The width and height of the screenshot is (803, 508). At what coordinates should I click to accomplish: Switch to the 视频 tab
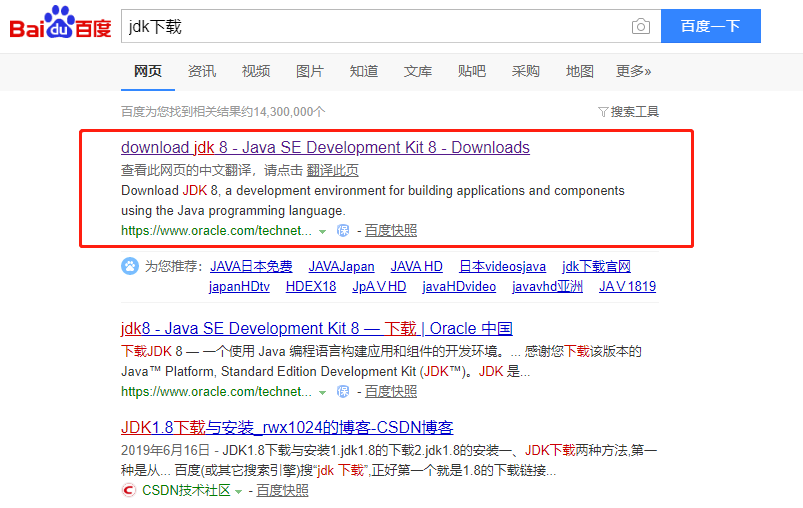(256, 71)
